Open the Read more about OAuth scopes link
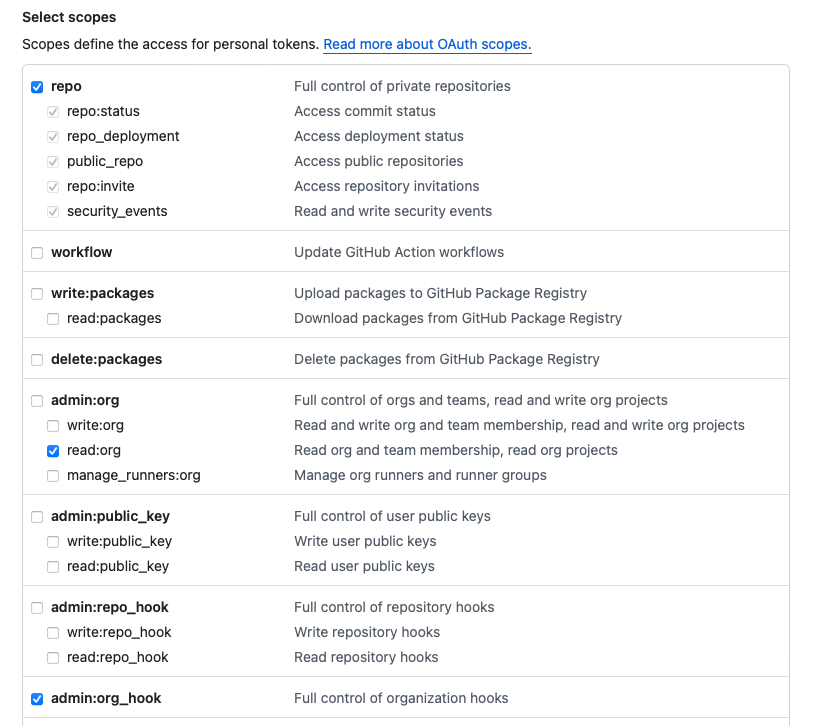The width and height of the screenshot is (820, 726). pos(427,45)
